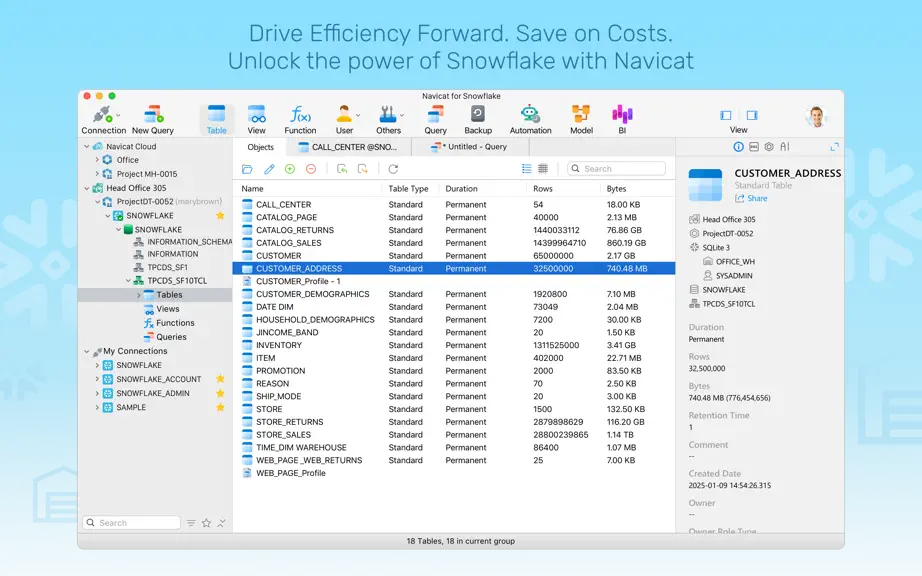Image resolution: width=922 pixels, height=576 pixels.
Task: Open the Automation toolbar icon
Action: tap(530, 120)
